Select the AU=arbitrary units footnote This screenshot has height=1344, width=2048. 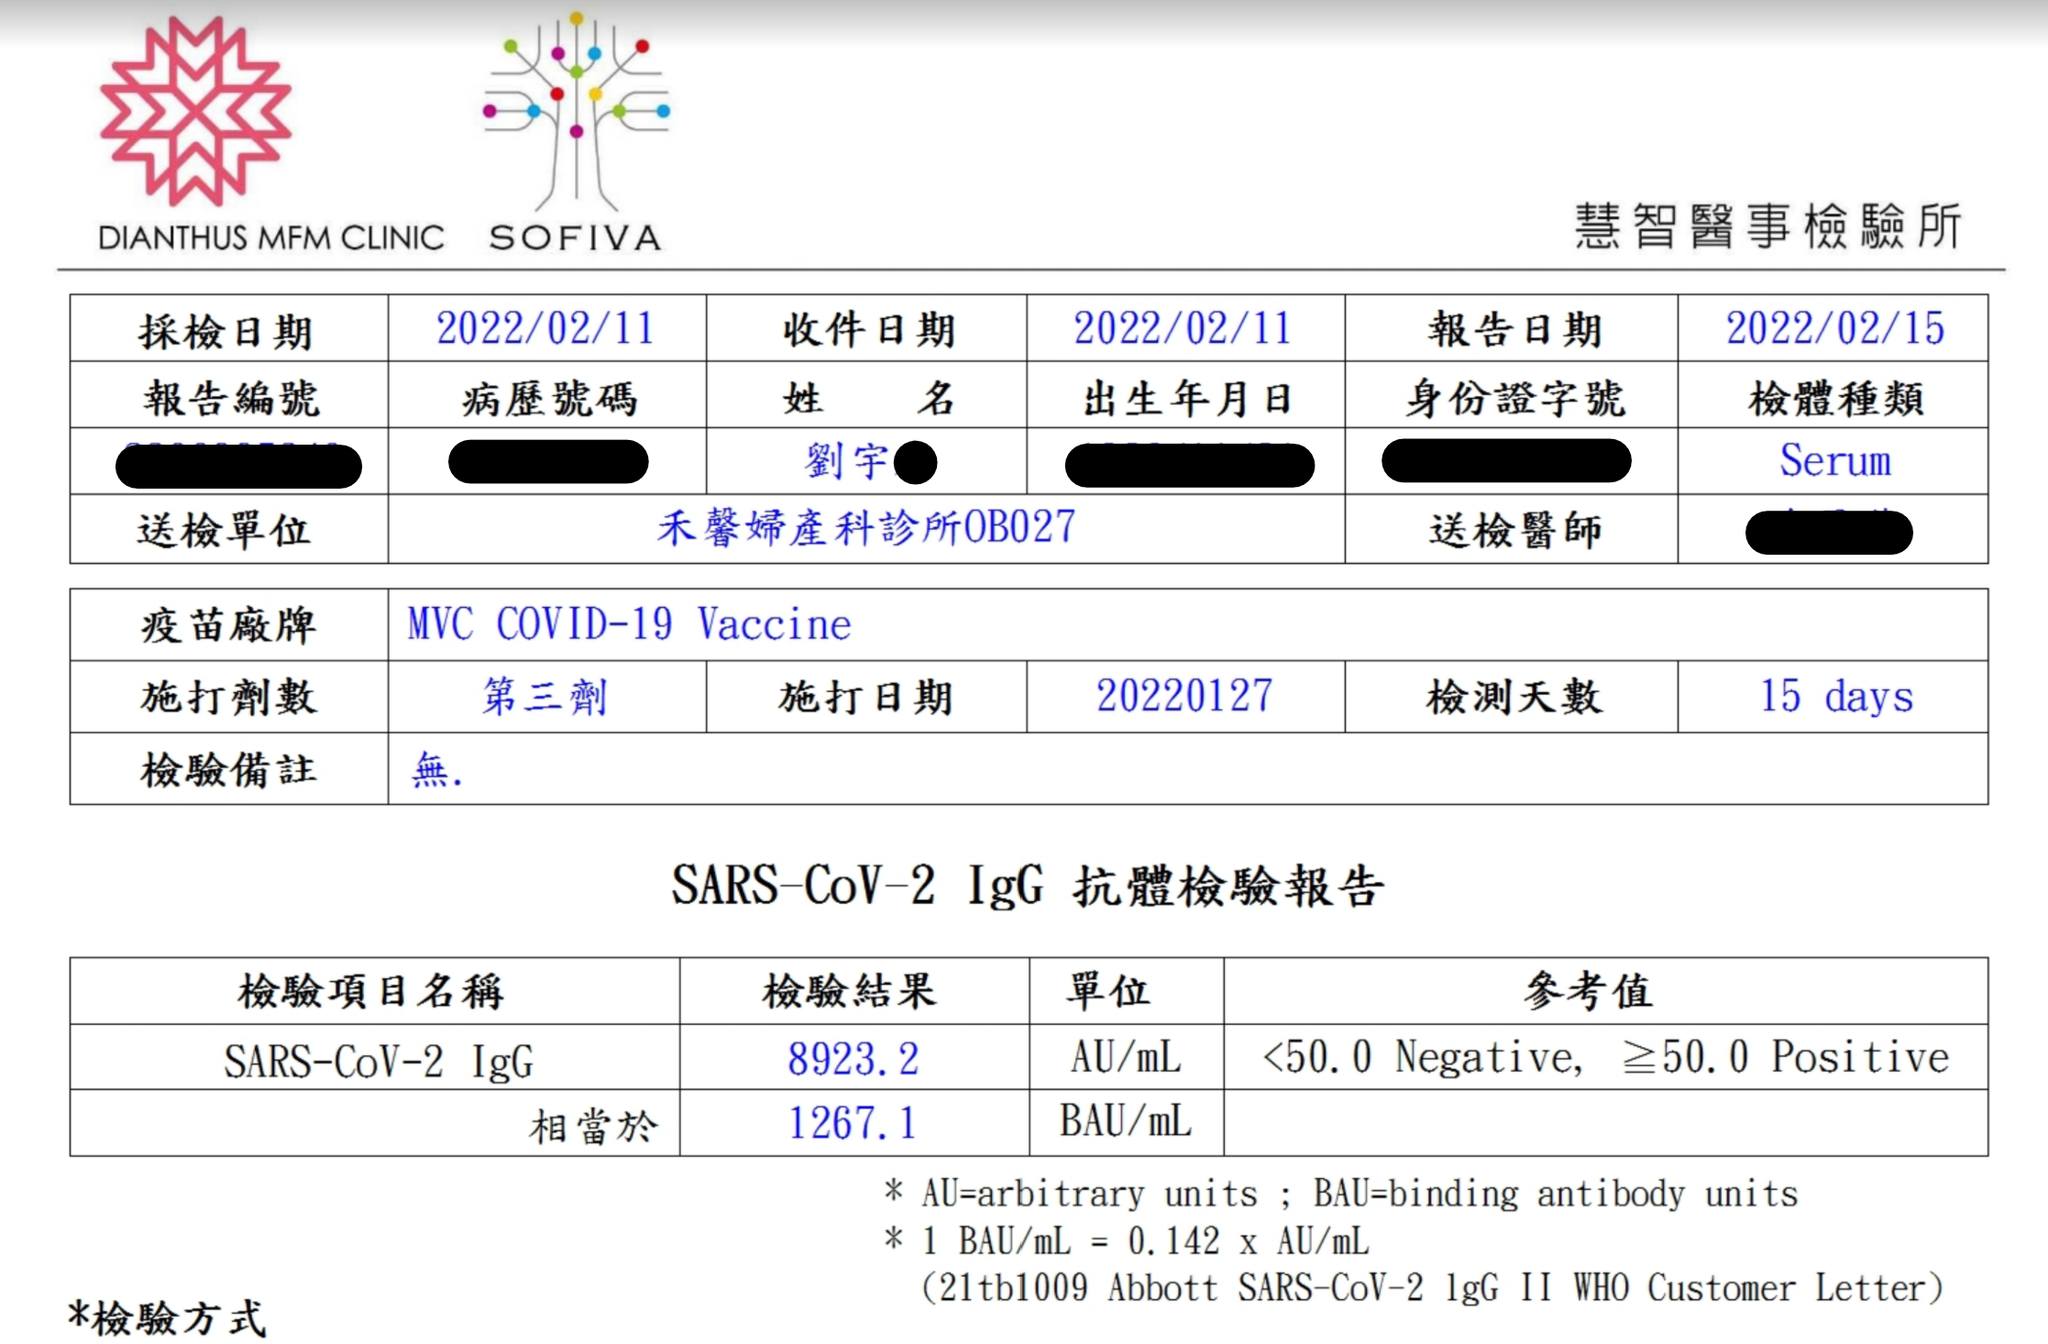pyautogui.click(x=1341, y=1193)
